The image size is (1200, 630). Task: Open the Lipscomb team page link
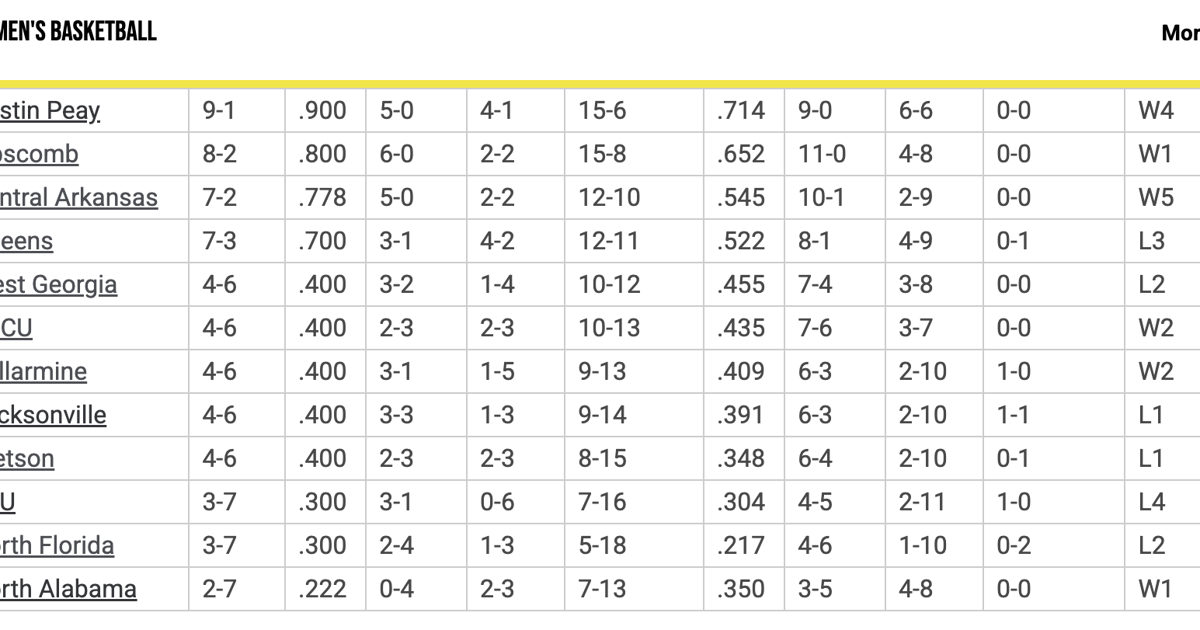(40, 154)
